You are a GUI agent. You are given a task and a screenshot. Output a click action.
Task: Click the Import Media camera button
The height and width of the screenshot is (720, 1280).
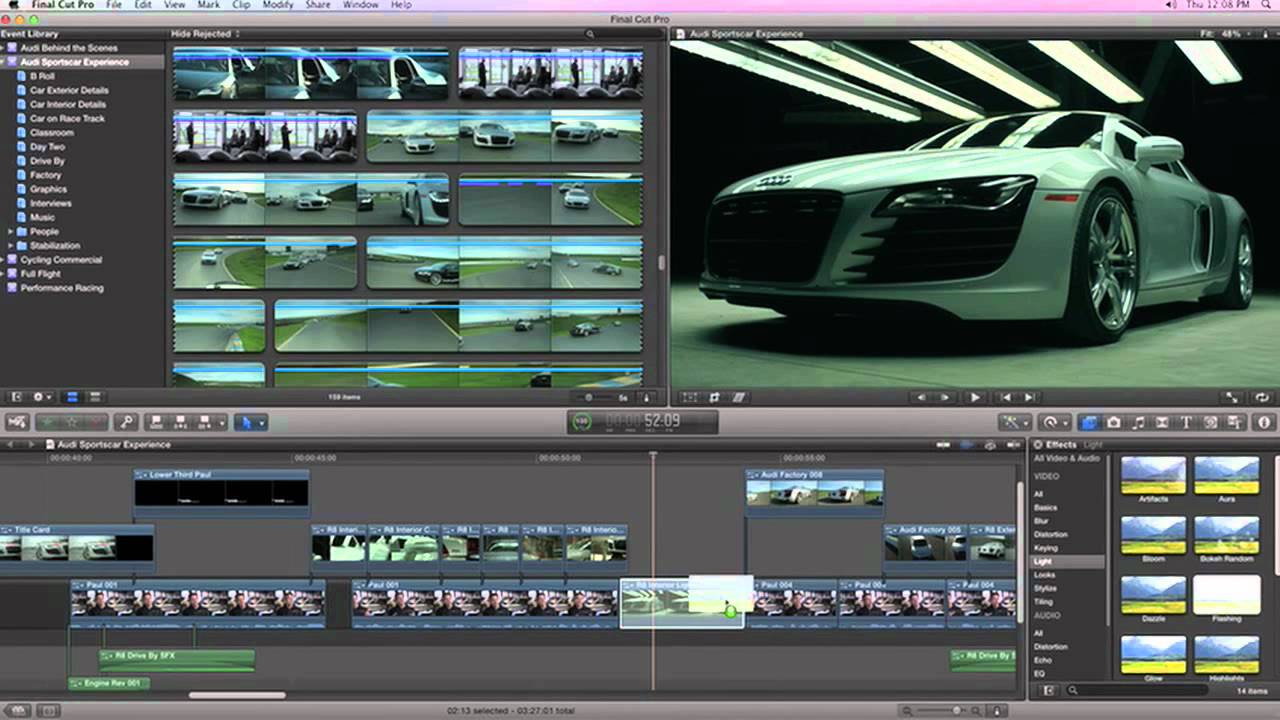pos(17,422)
